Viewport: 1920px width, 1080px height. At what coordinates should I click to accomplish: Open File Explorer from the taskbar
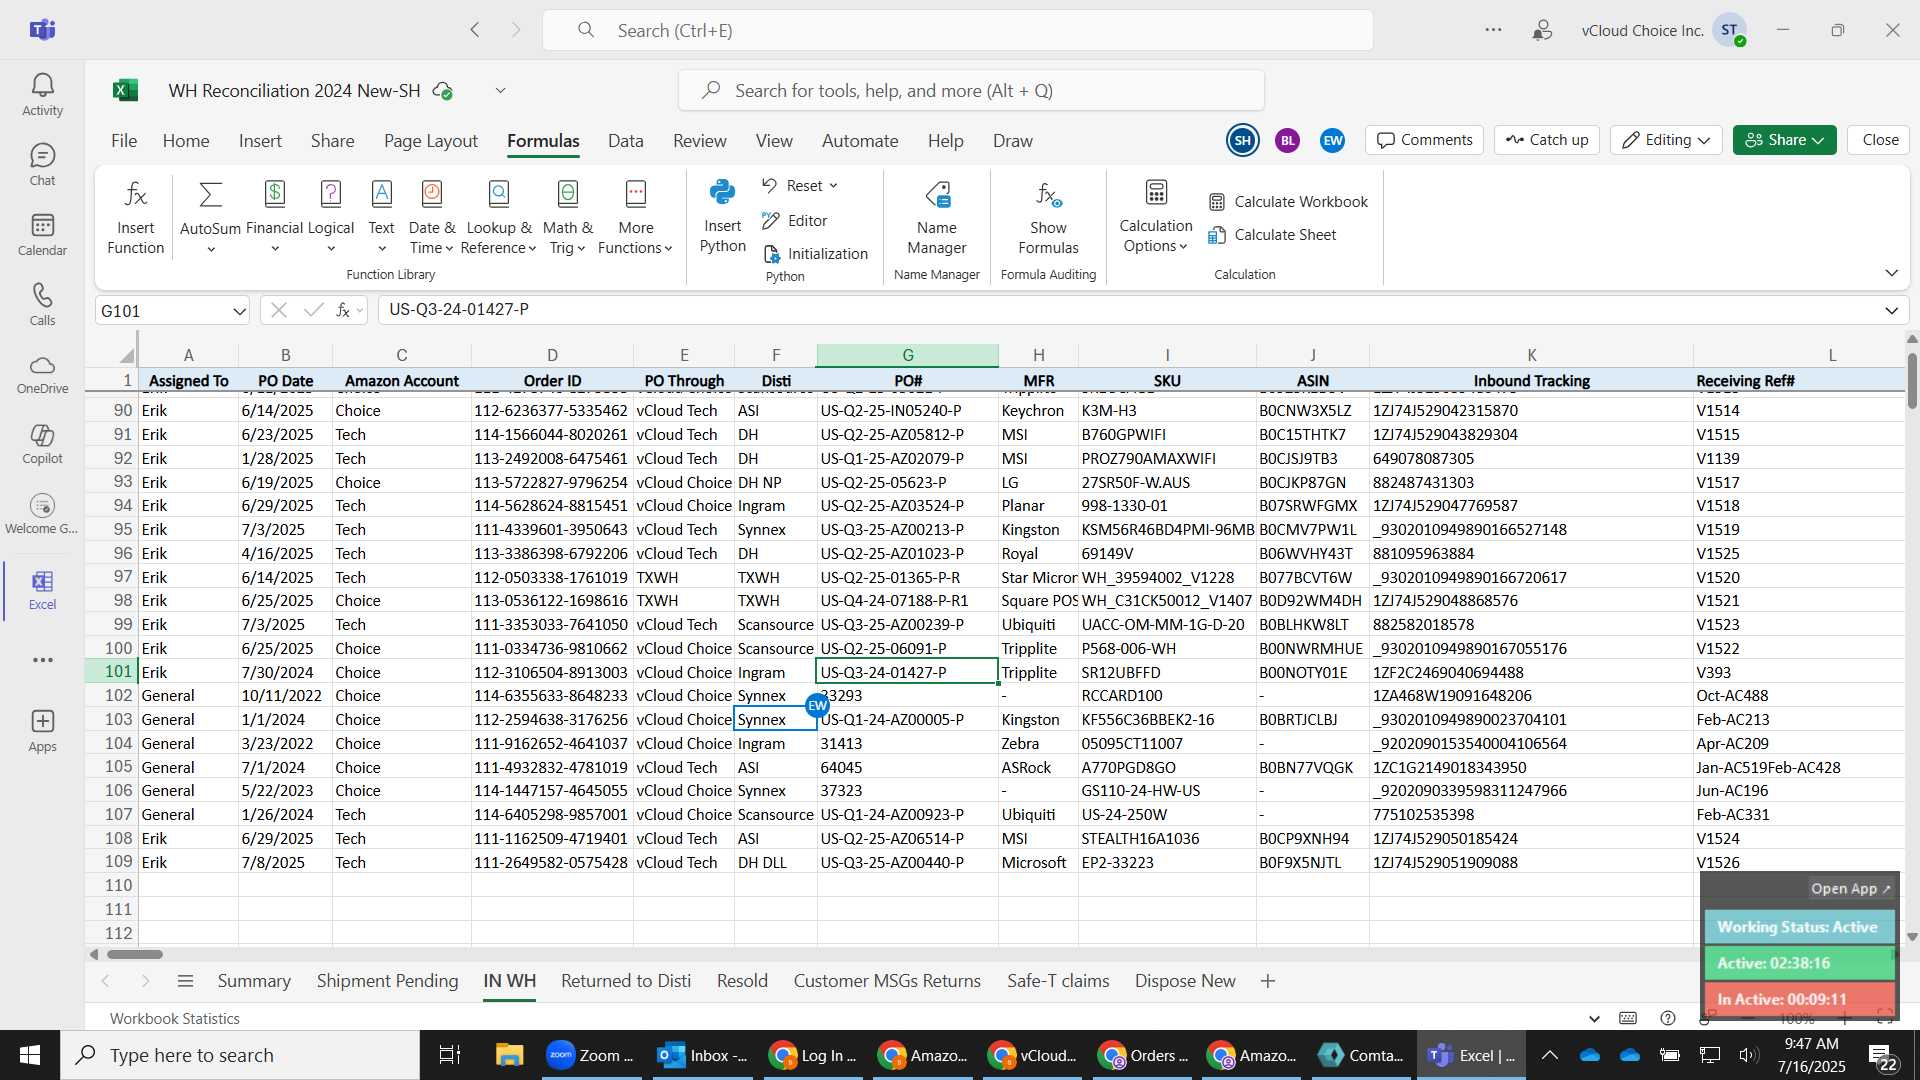click(509, 1055)
